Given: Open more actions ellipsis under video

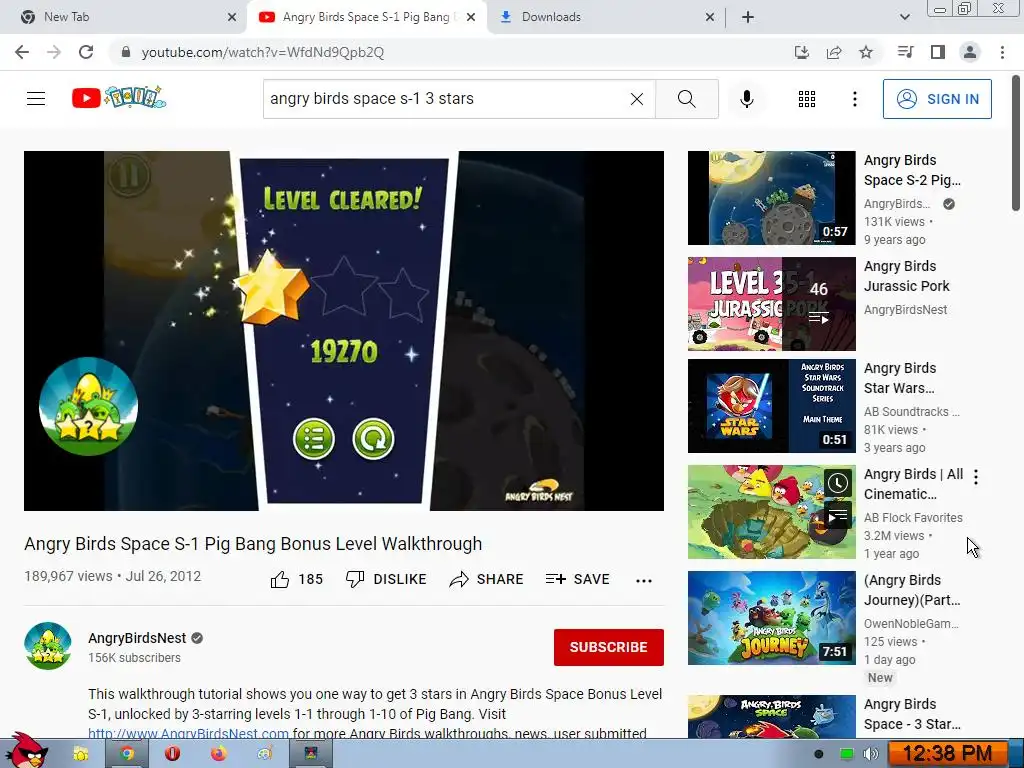Looking at the screenshot, I should pos(644,581).
